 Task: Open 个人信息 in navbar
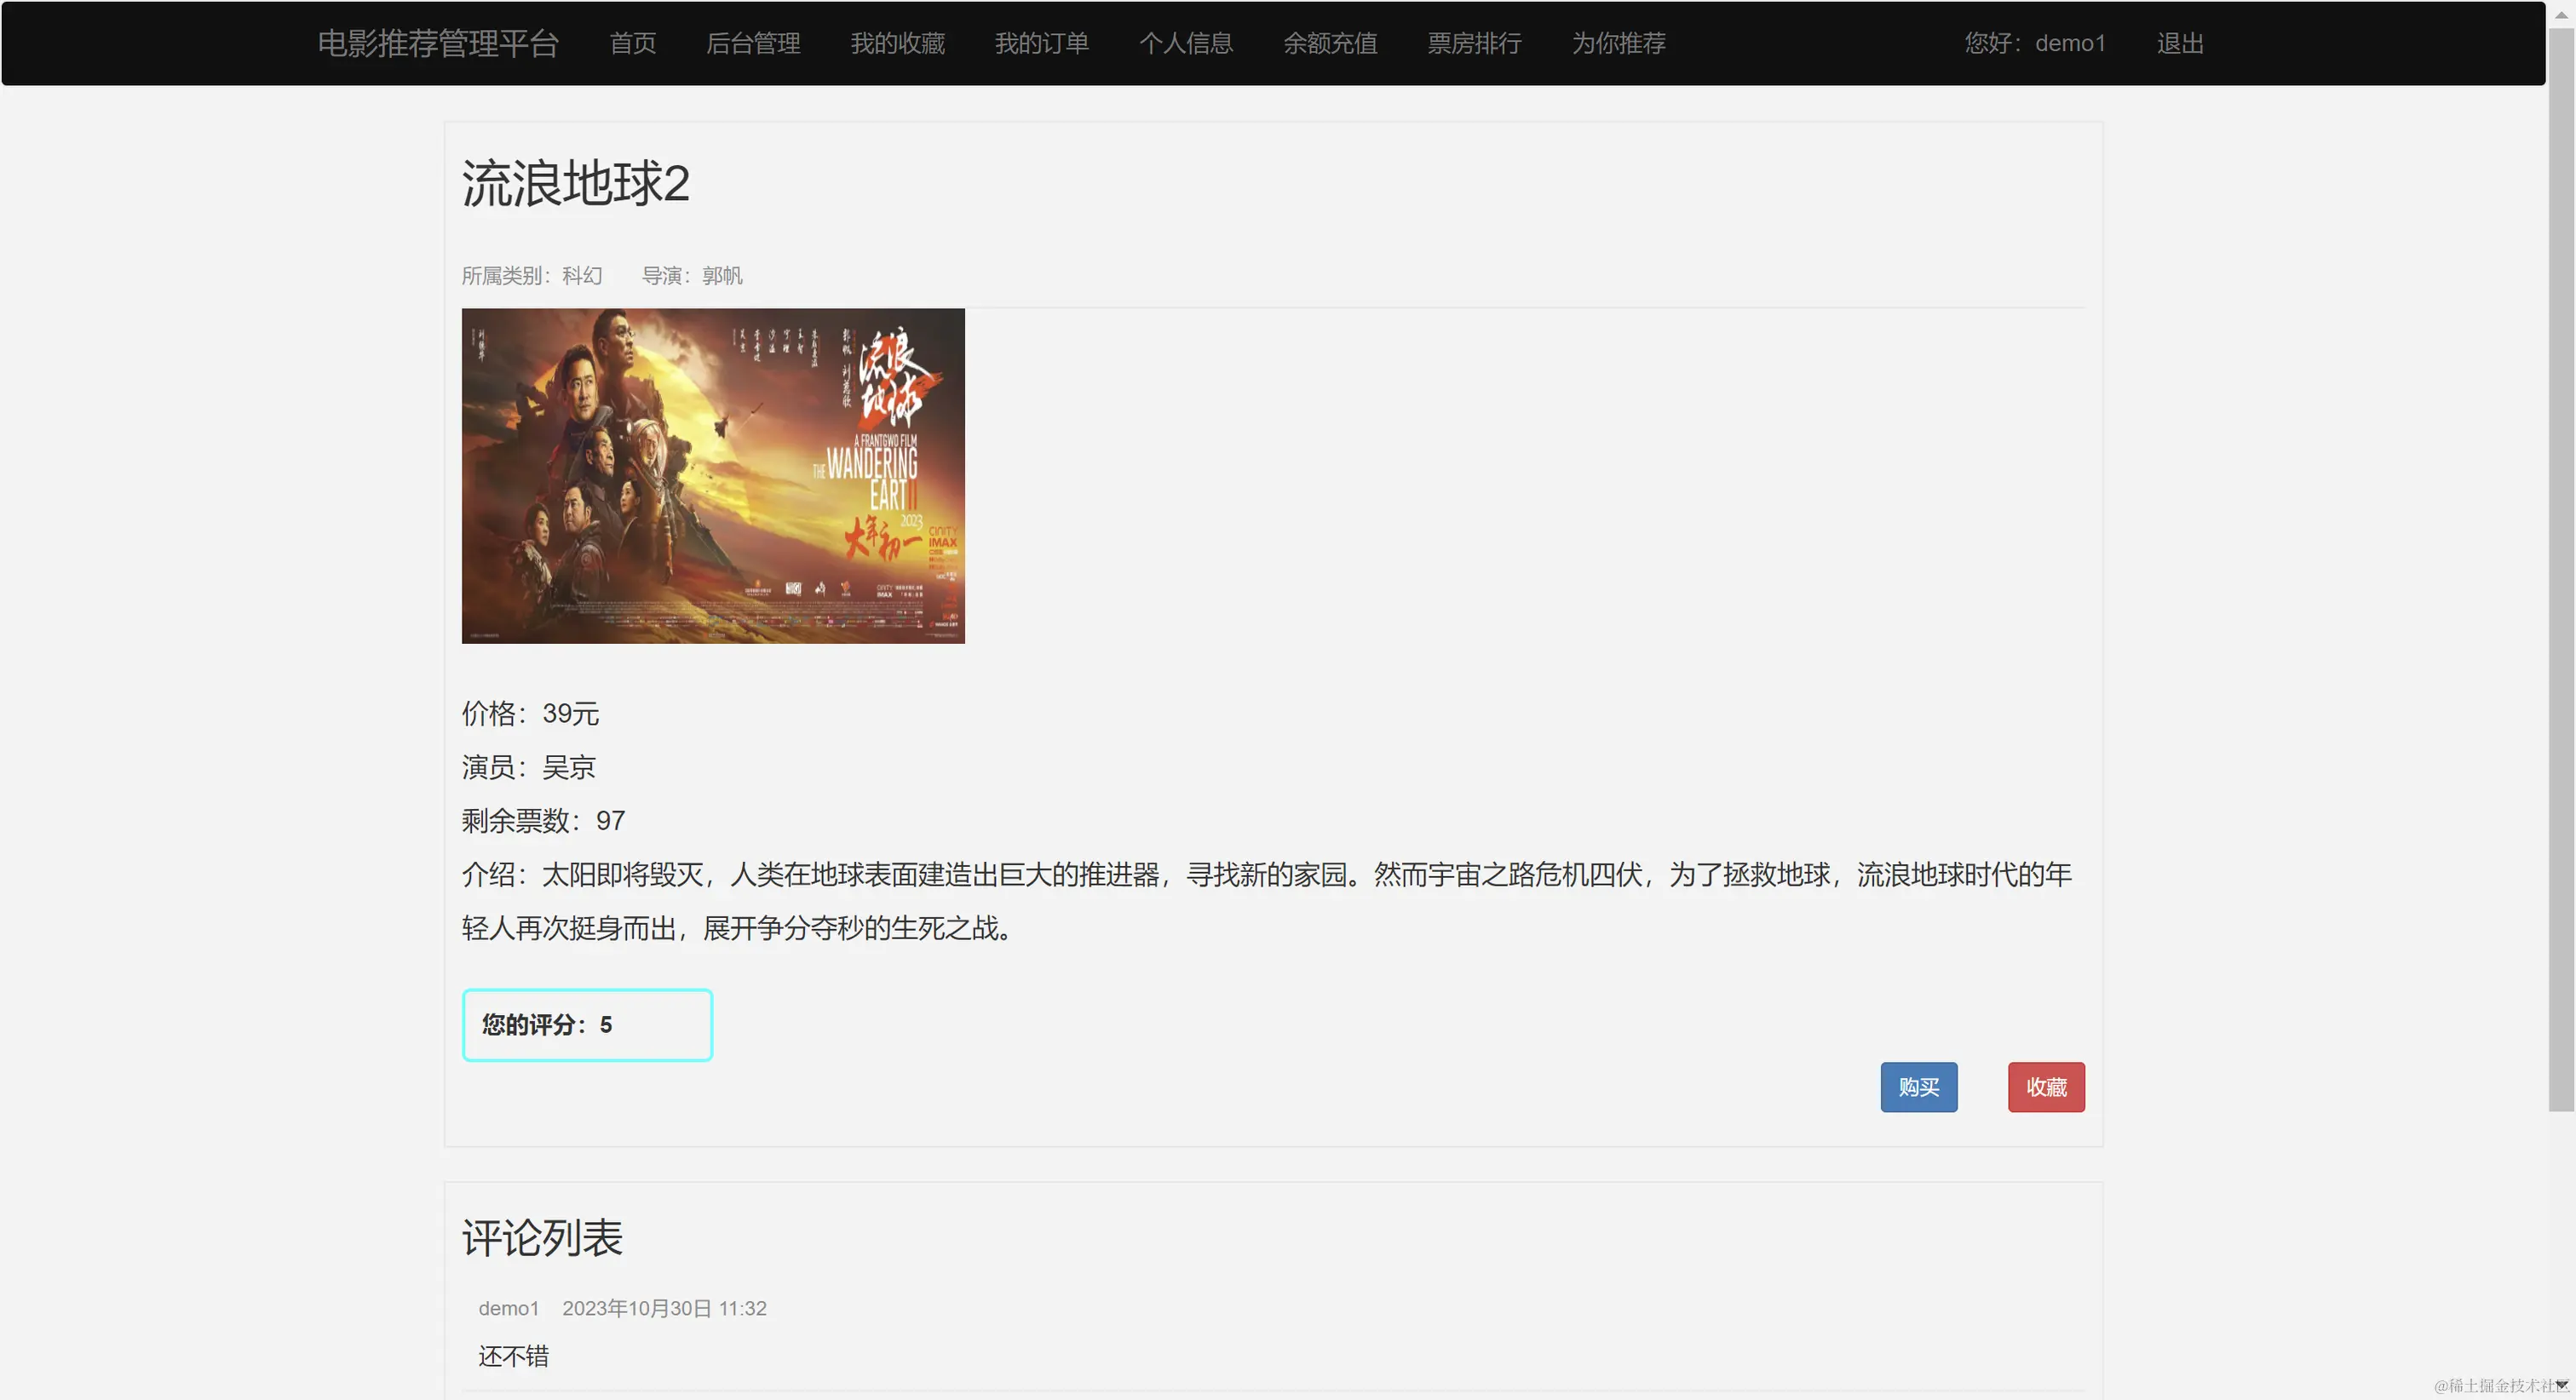1185,43
